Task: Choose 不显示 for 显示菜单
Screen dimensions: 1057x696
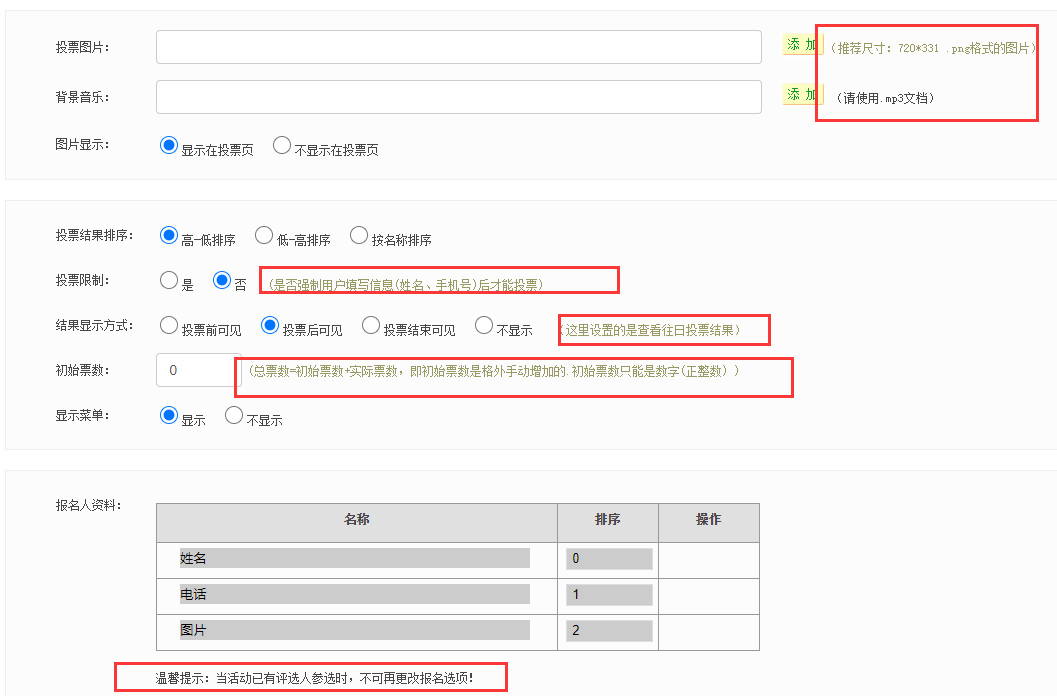Action: click(234, 415)
